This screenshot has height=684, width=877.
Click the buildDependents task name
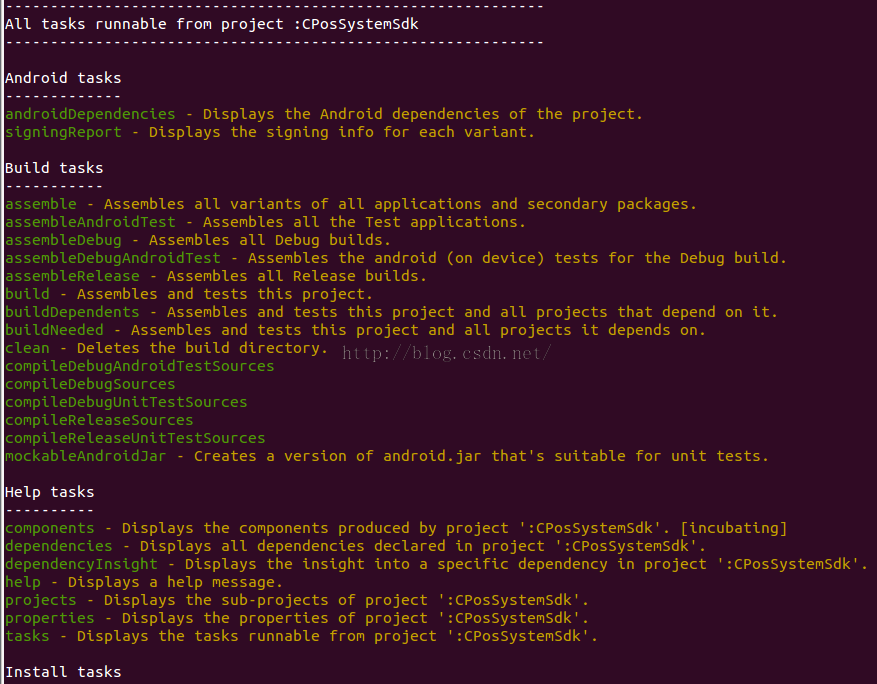[72, 312]
